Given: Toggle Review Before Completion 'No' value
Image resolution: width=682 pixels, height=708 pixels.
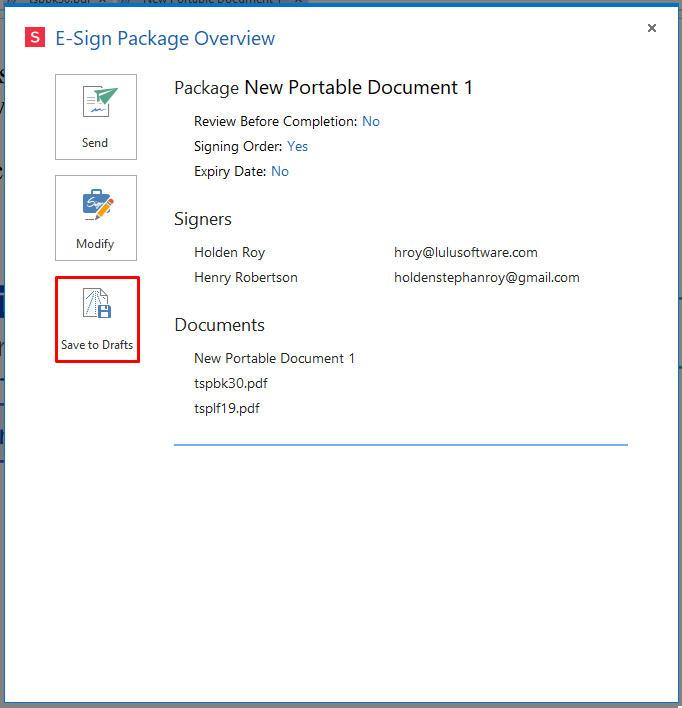Looking at the screenshot, I should click(371, 122).
